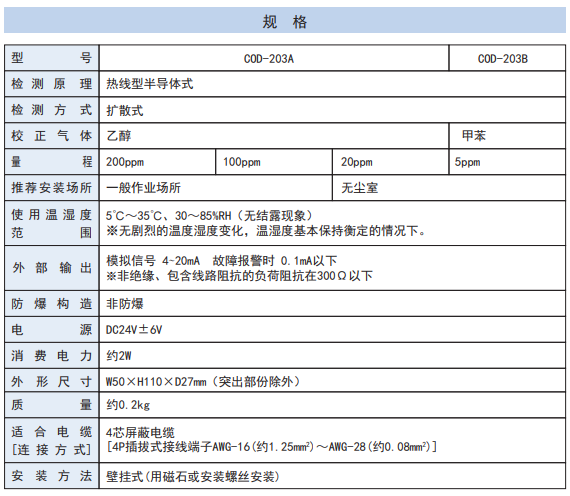Click the 4芯屏蔽电缆 cable text
Screen dimensions: 570x496
pyautogui.click(x=140, y=432)
